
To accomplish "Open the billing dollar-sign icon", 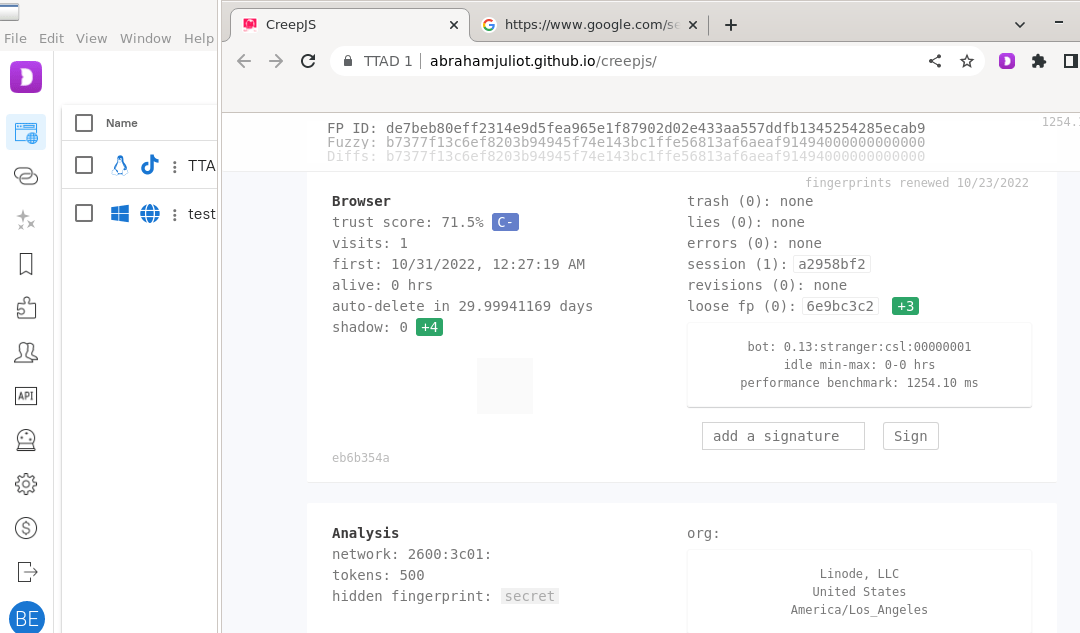I will pos(26,528).
